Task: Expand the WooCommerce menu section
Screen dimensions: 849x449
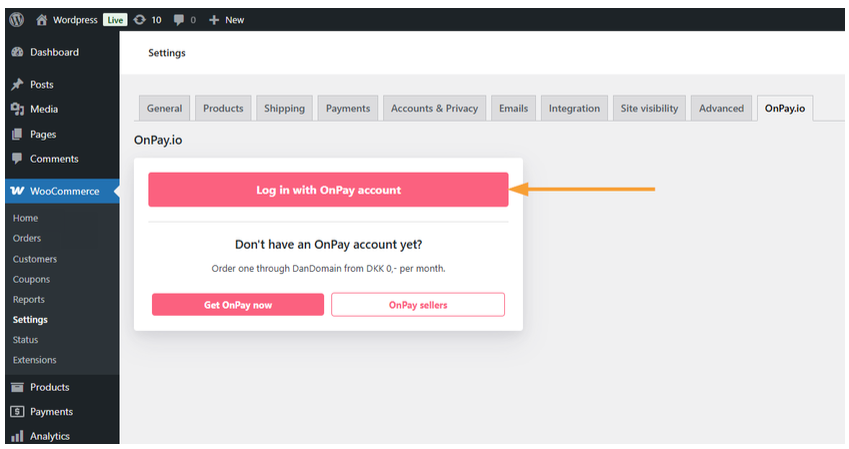Action: 64,191
